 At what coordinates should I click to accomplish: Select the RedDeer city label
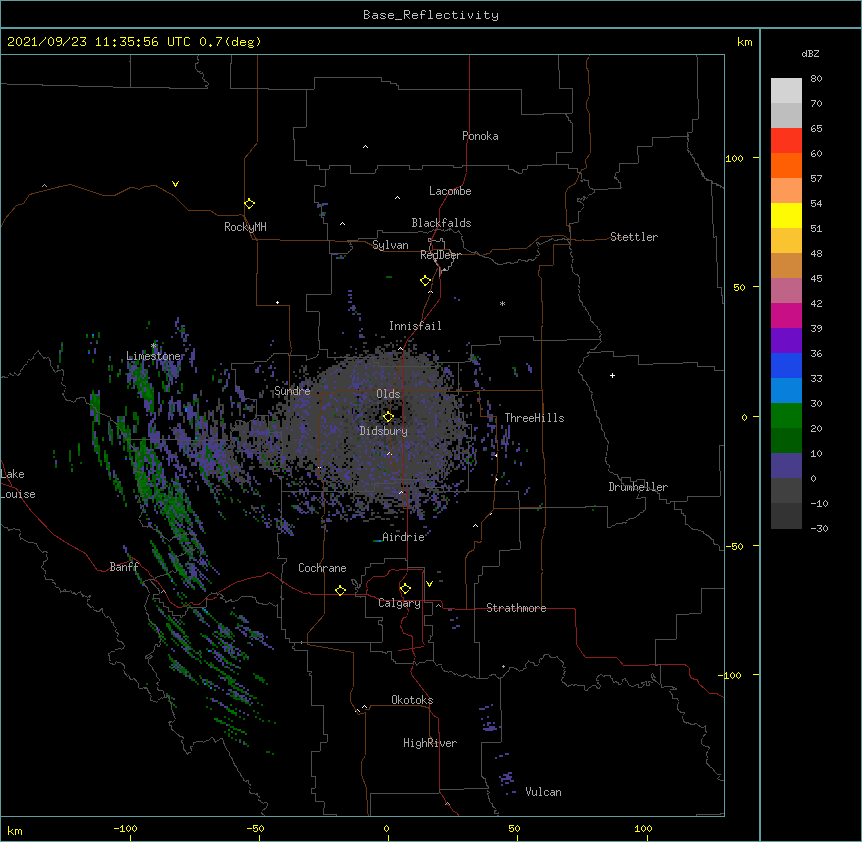(440, 255)
